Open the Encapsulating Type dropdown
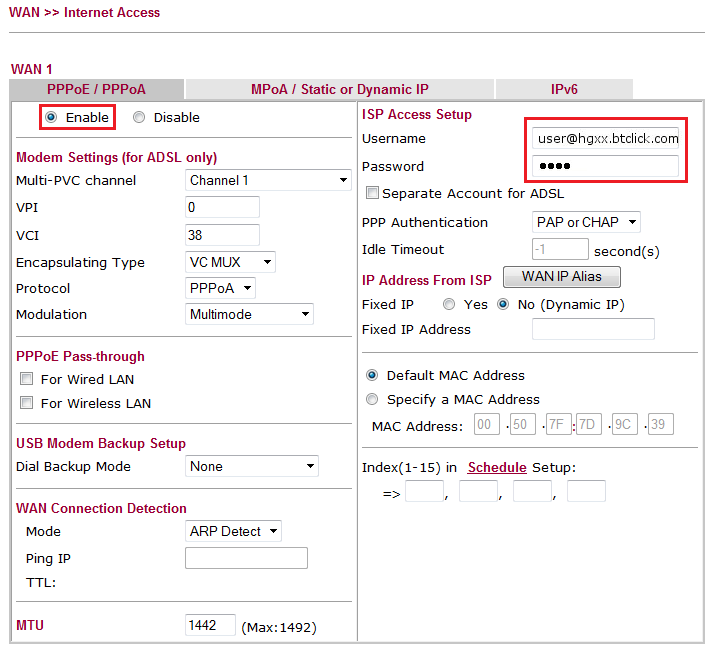Screen dimensions: 717x653 pos(230,262)
